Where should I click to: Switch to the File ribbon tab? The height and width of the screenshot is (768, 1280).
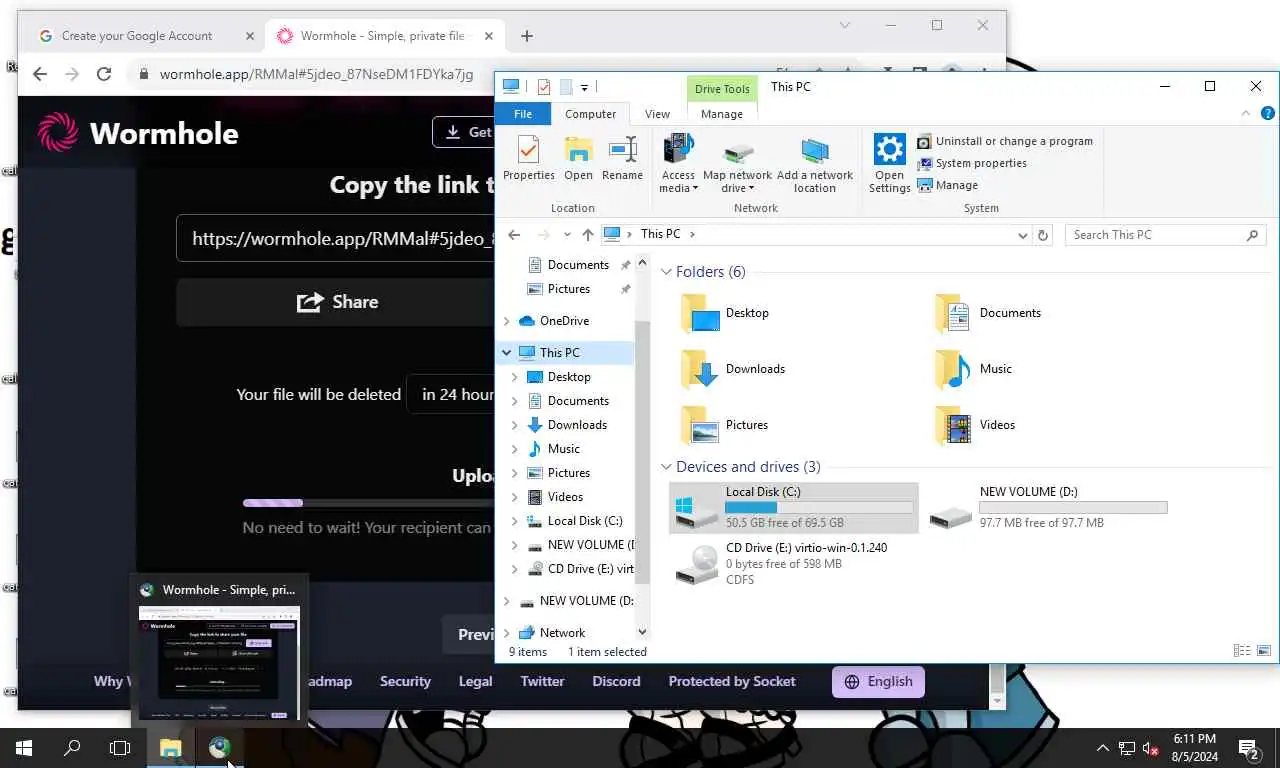click(523, 114)
